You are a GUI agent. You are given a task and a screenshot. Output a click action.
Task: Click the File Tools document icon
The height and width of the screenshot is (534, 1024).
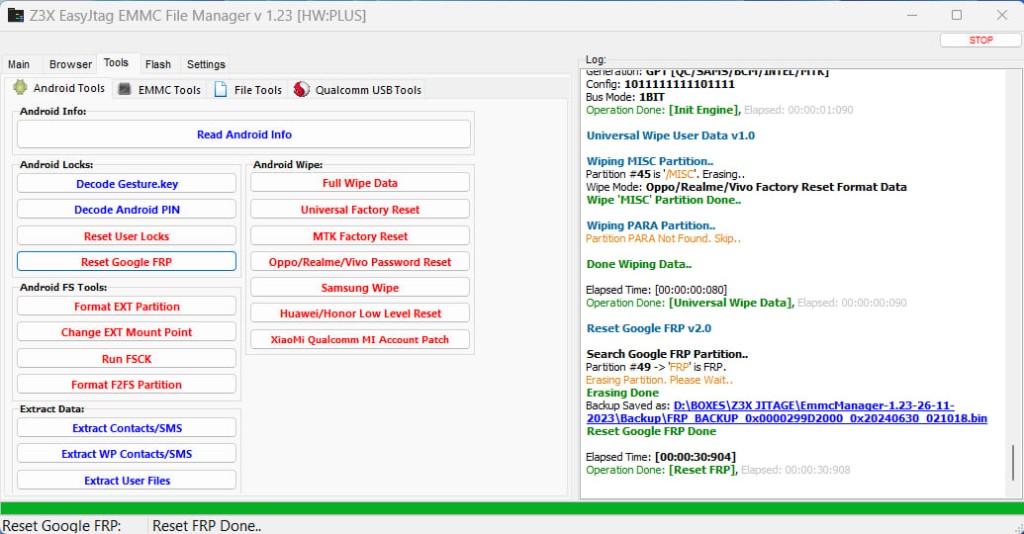221,89
